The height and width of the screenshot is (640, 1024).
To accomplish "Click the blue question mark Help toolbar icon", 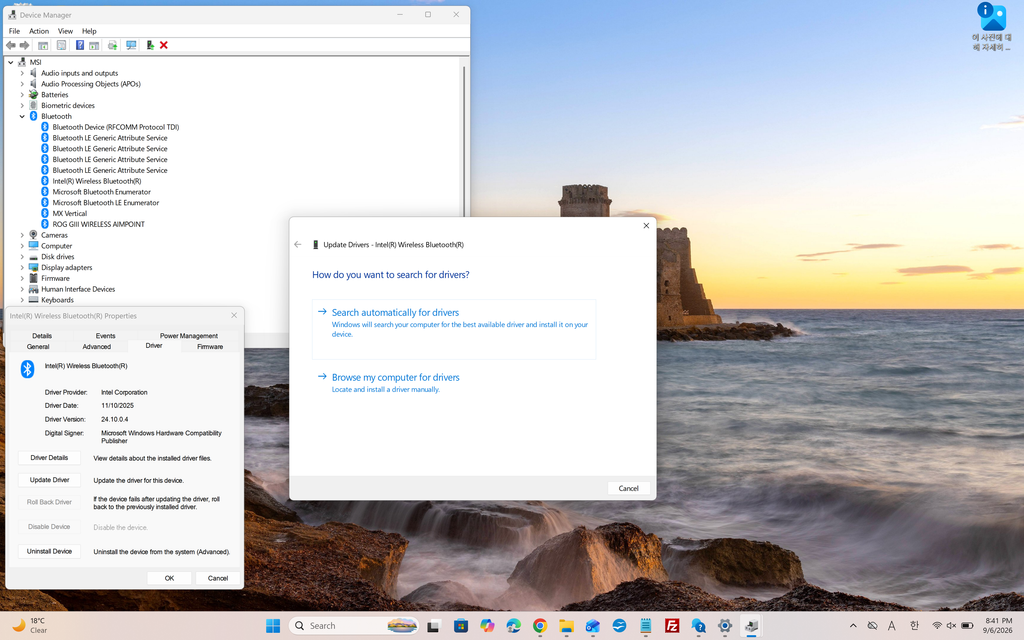I will [x=80, y=45].
